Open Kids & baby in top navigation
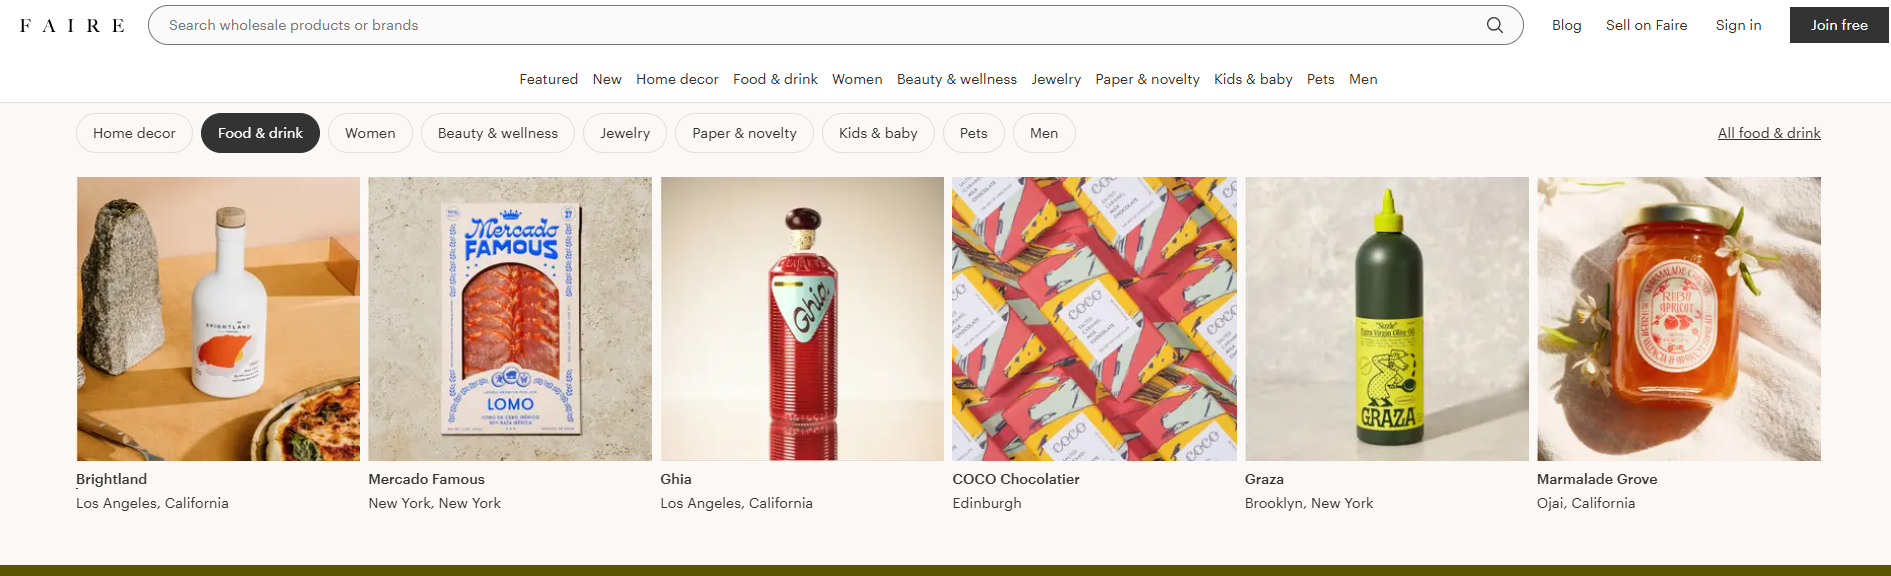This screenshot has height=576, width=1891. pos(1253,79)
